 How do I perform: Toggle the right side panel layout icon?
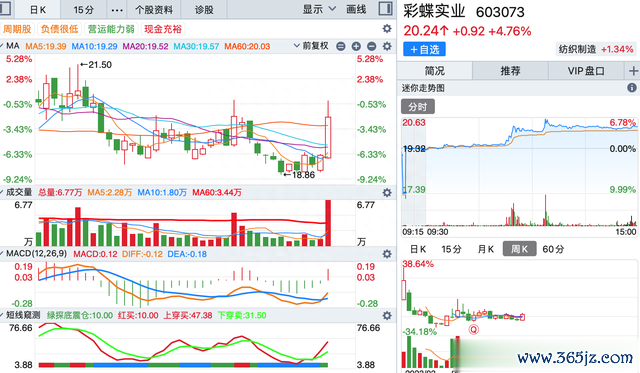pos(386,9)
